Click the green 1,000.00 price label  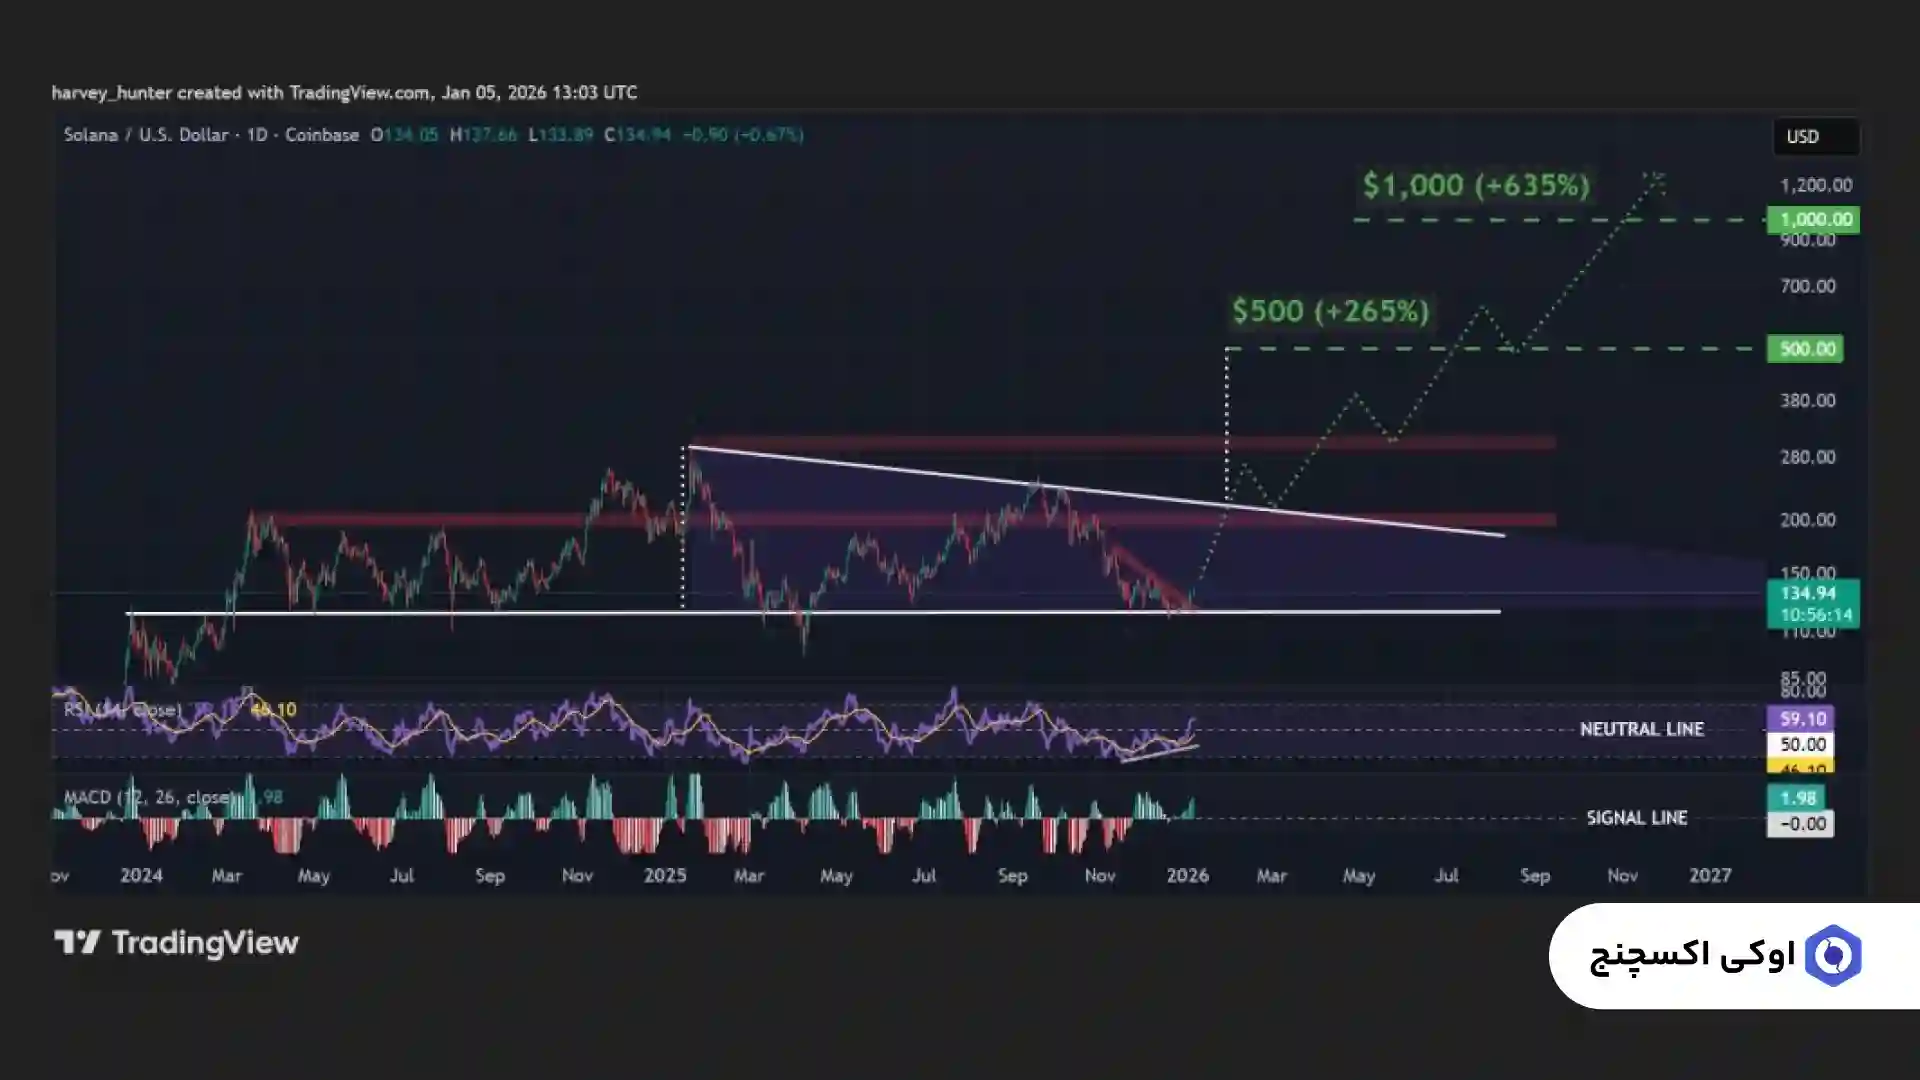point(1813,220)
